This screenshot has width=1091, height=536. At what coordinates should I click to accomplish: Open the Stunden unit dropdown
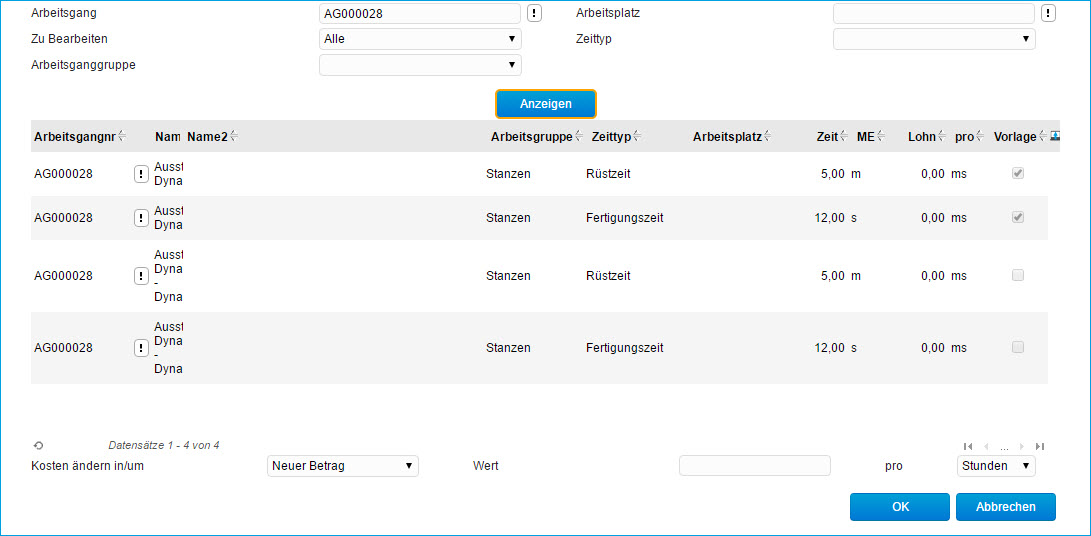995,466
